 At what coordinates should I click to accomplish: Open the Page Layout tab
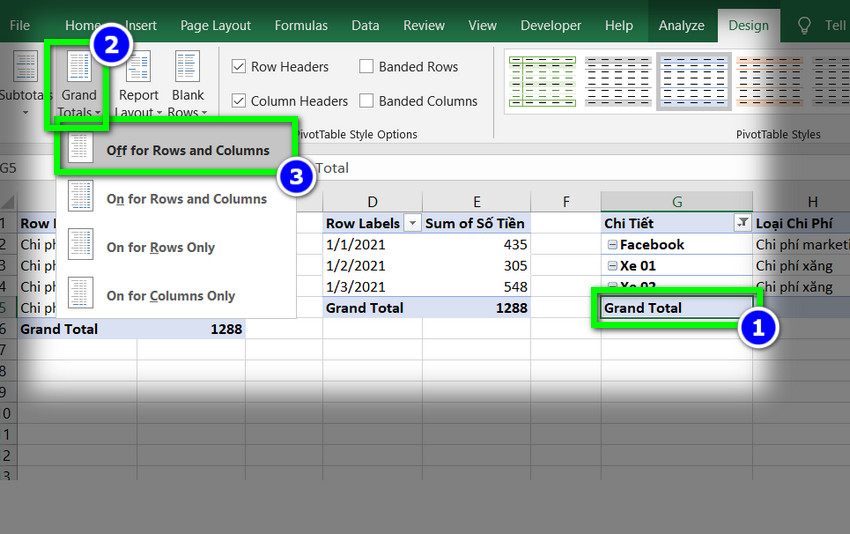pos(215,25)
